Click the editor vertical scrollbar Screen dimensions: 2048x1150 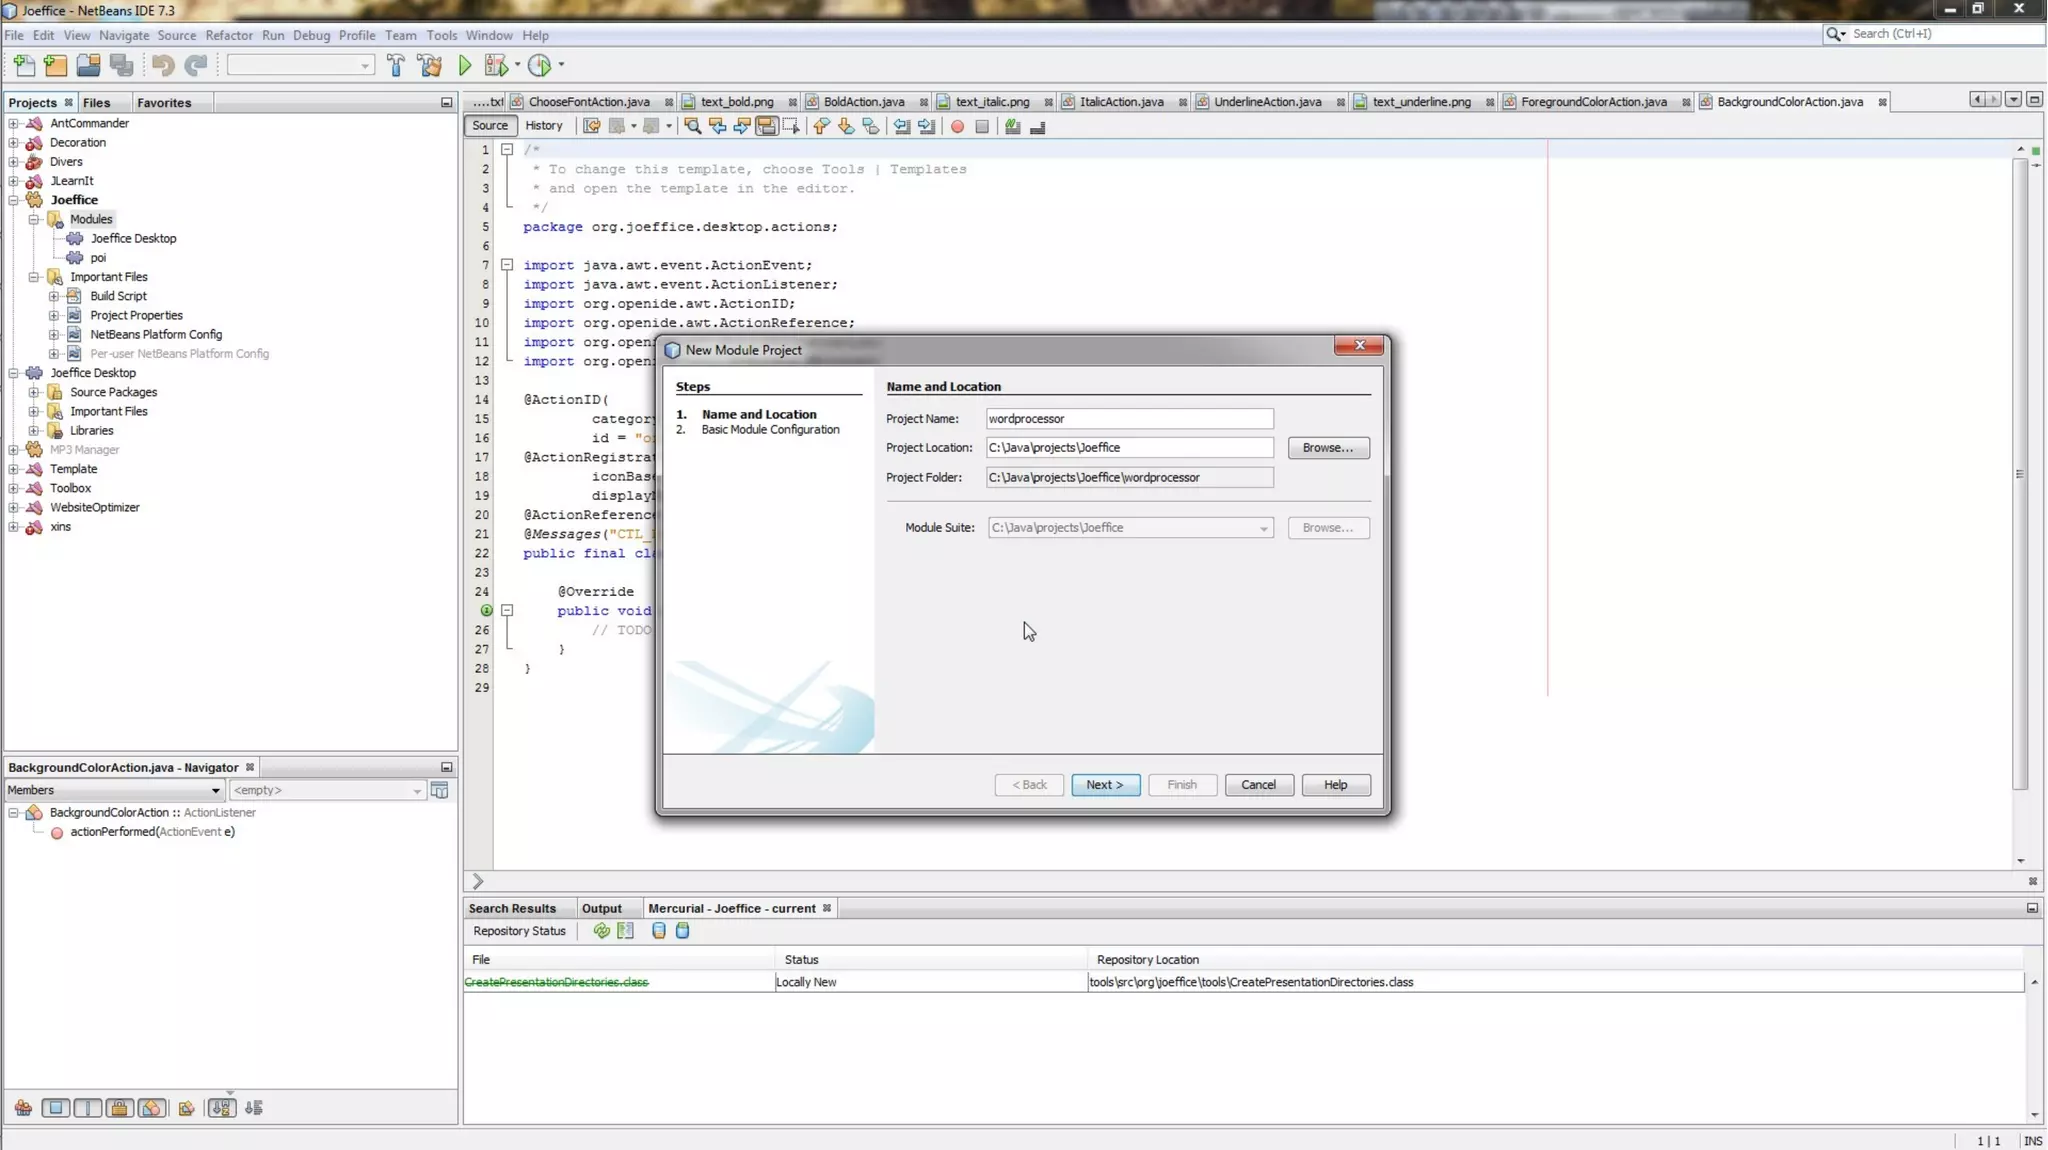tap(2020, 470)
